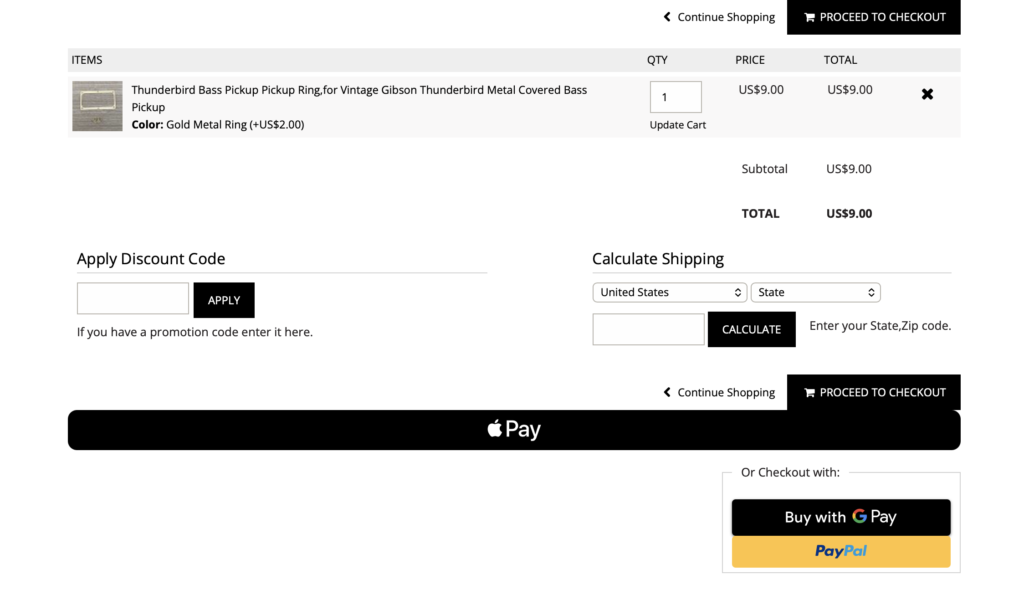Expand the State dropdown

pyautogui.click(x=815, y=292)
